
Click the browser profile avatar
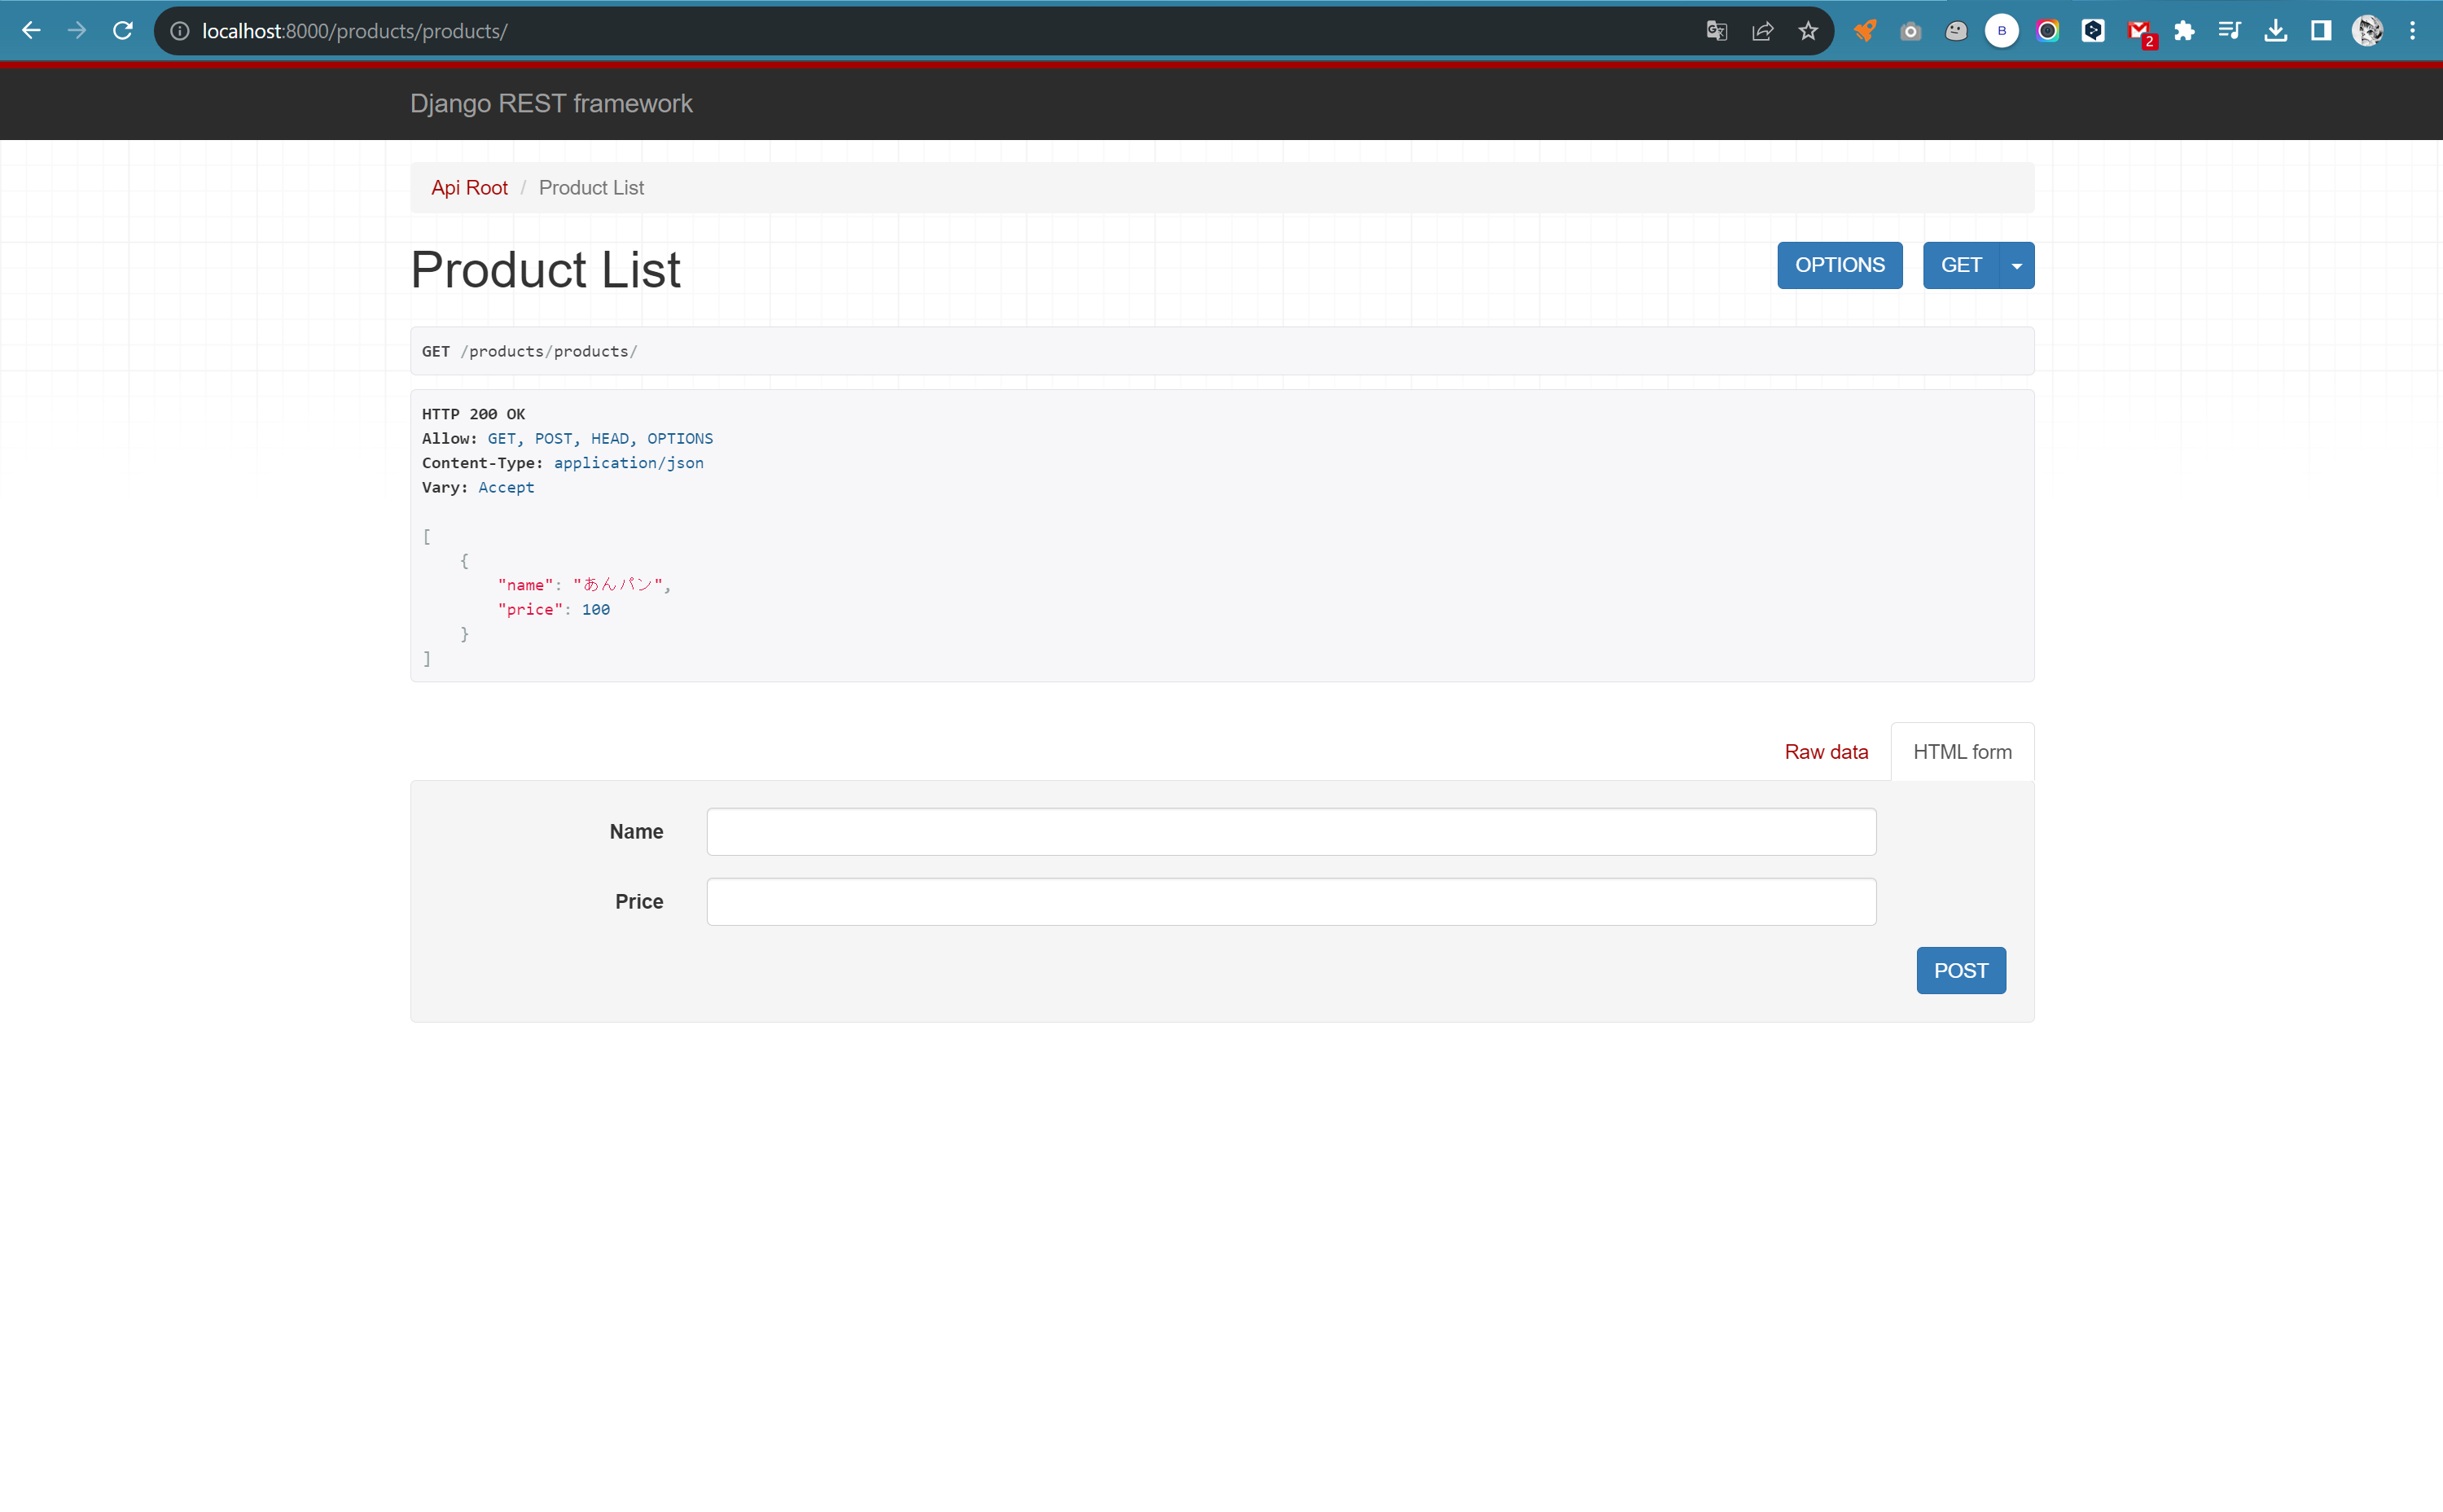pyautogui.click(x=2367, y=30)
